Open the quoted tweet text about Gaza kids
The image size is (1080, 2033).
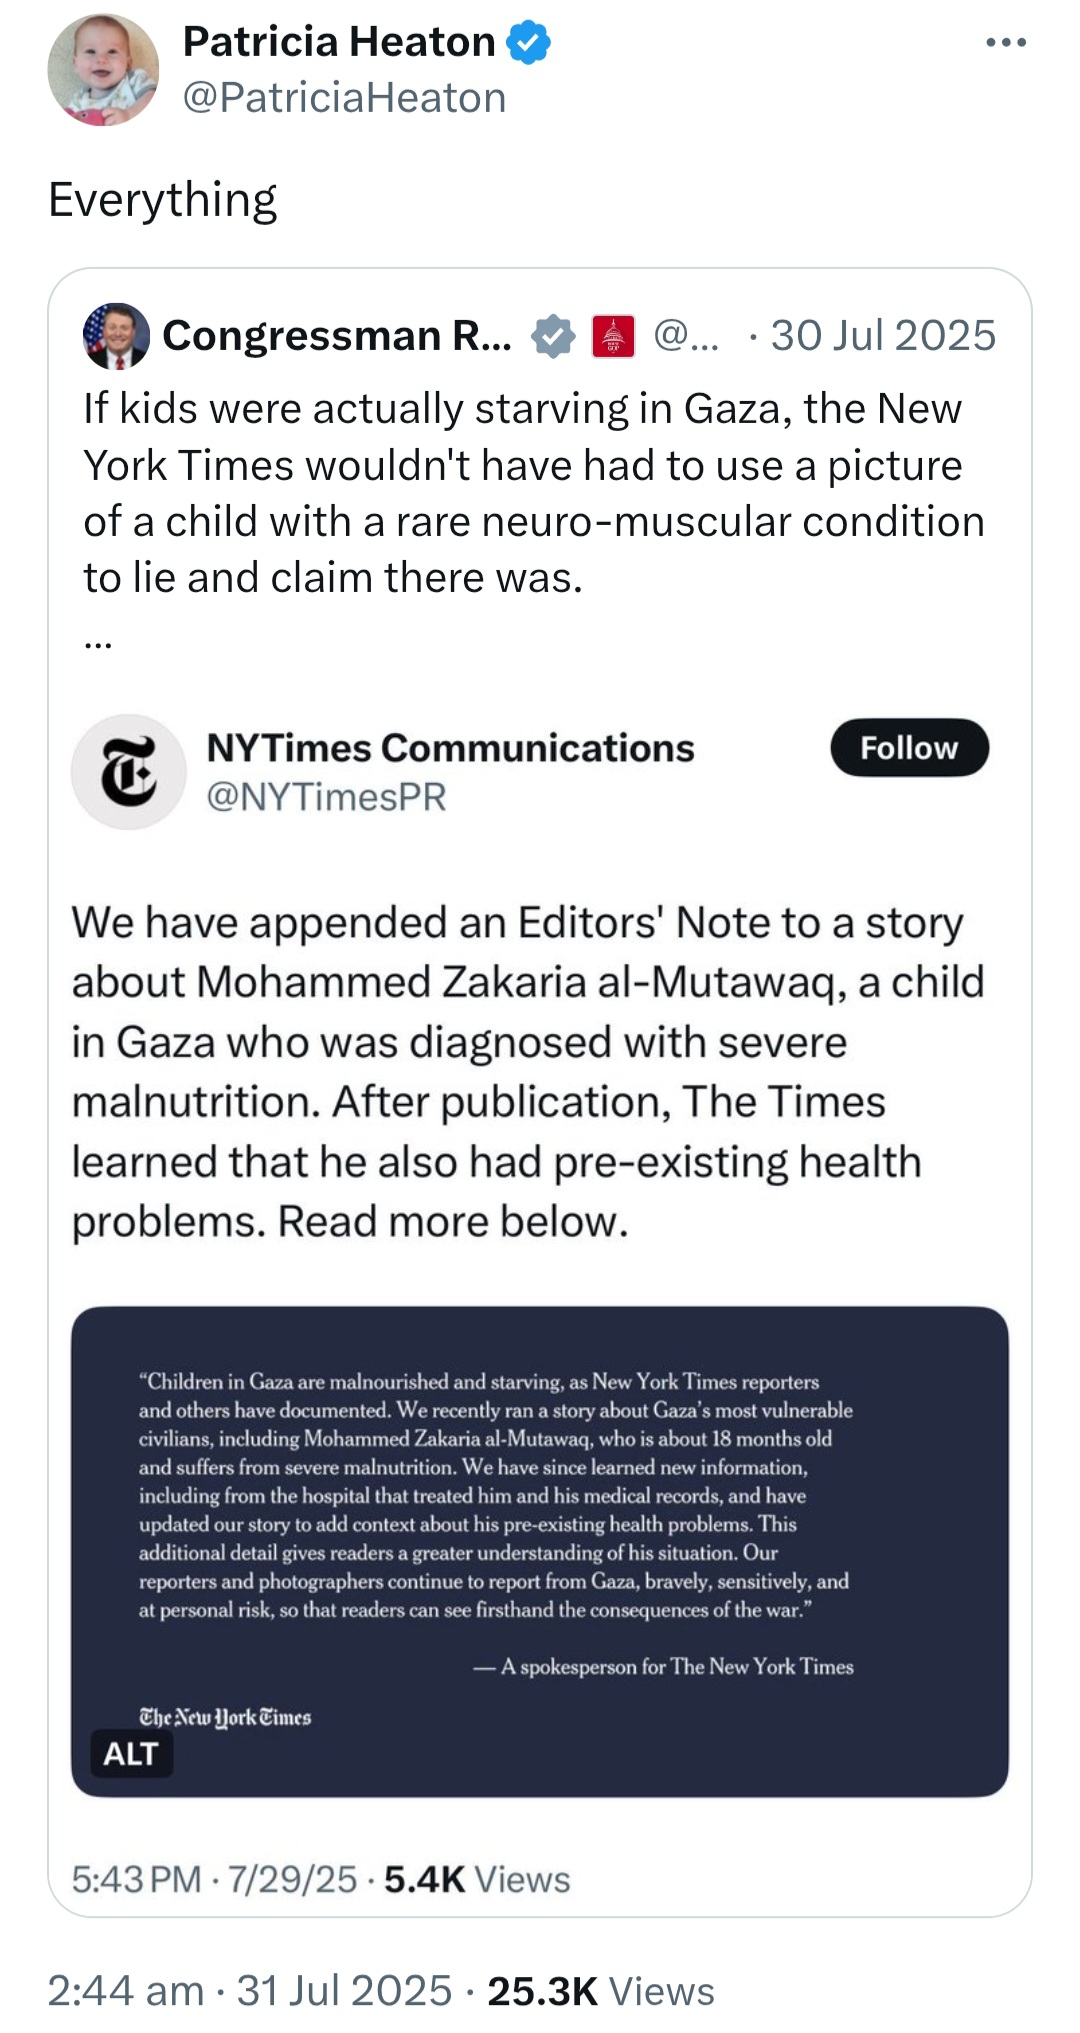534,493
